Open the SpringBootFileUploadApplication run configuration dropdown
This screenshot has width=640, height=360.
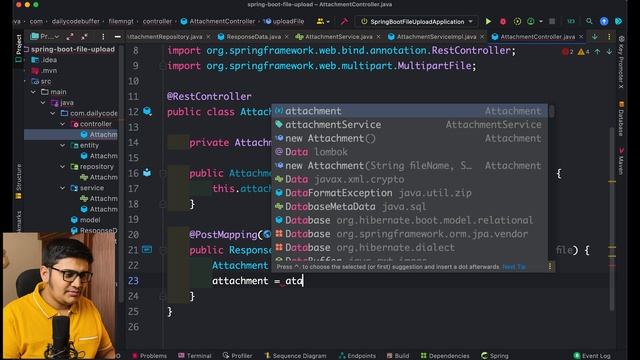tap(417, 21)
